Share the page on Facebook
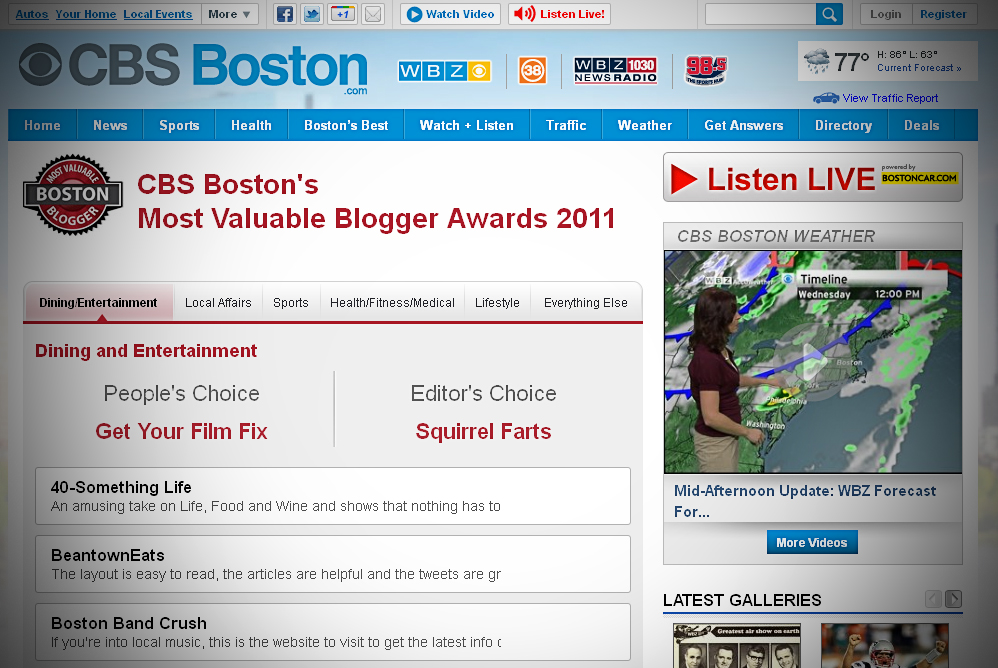Image resolution: width=998 pixels, height=668 pixels. [x=285, y=14]
